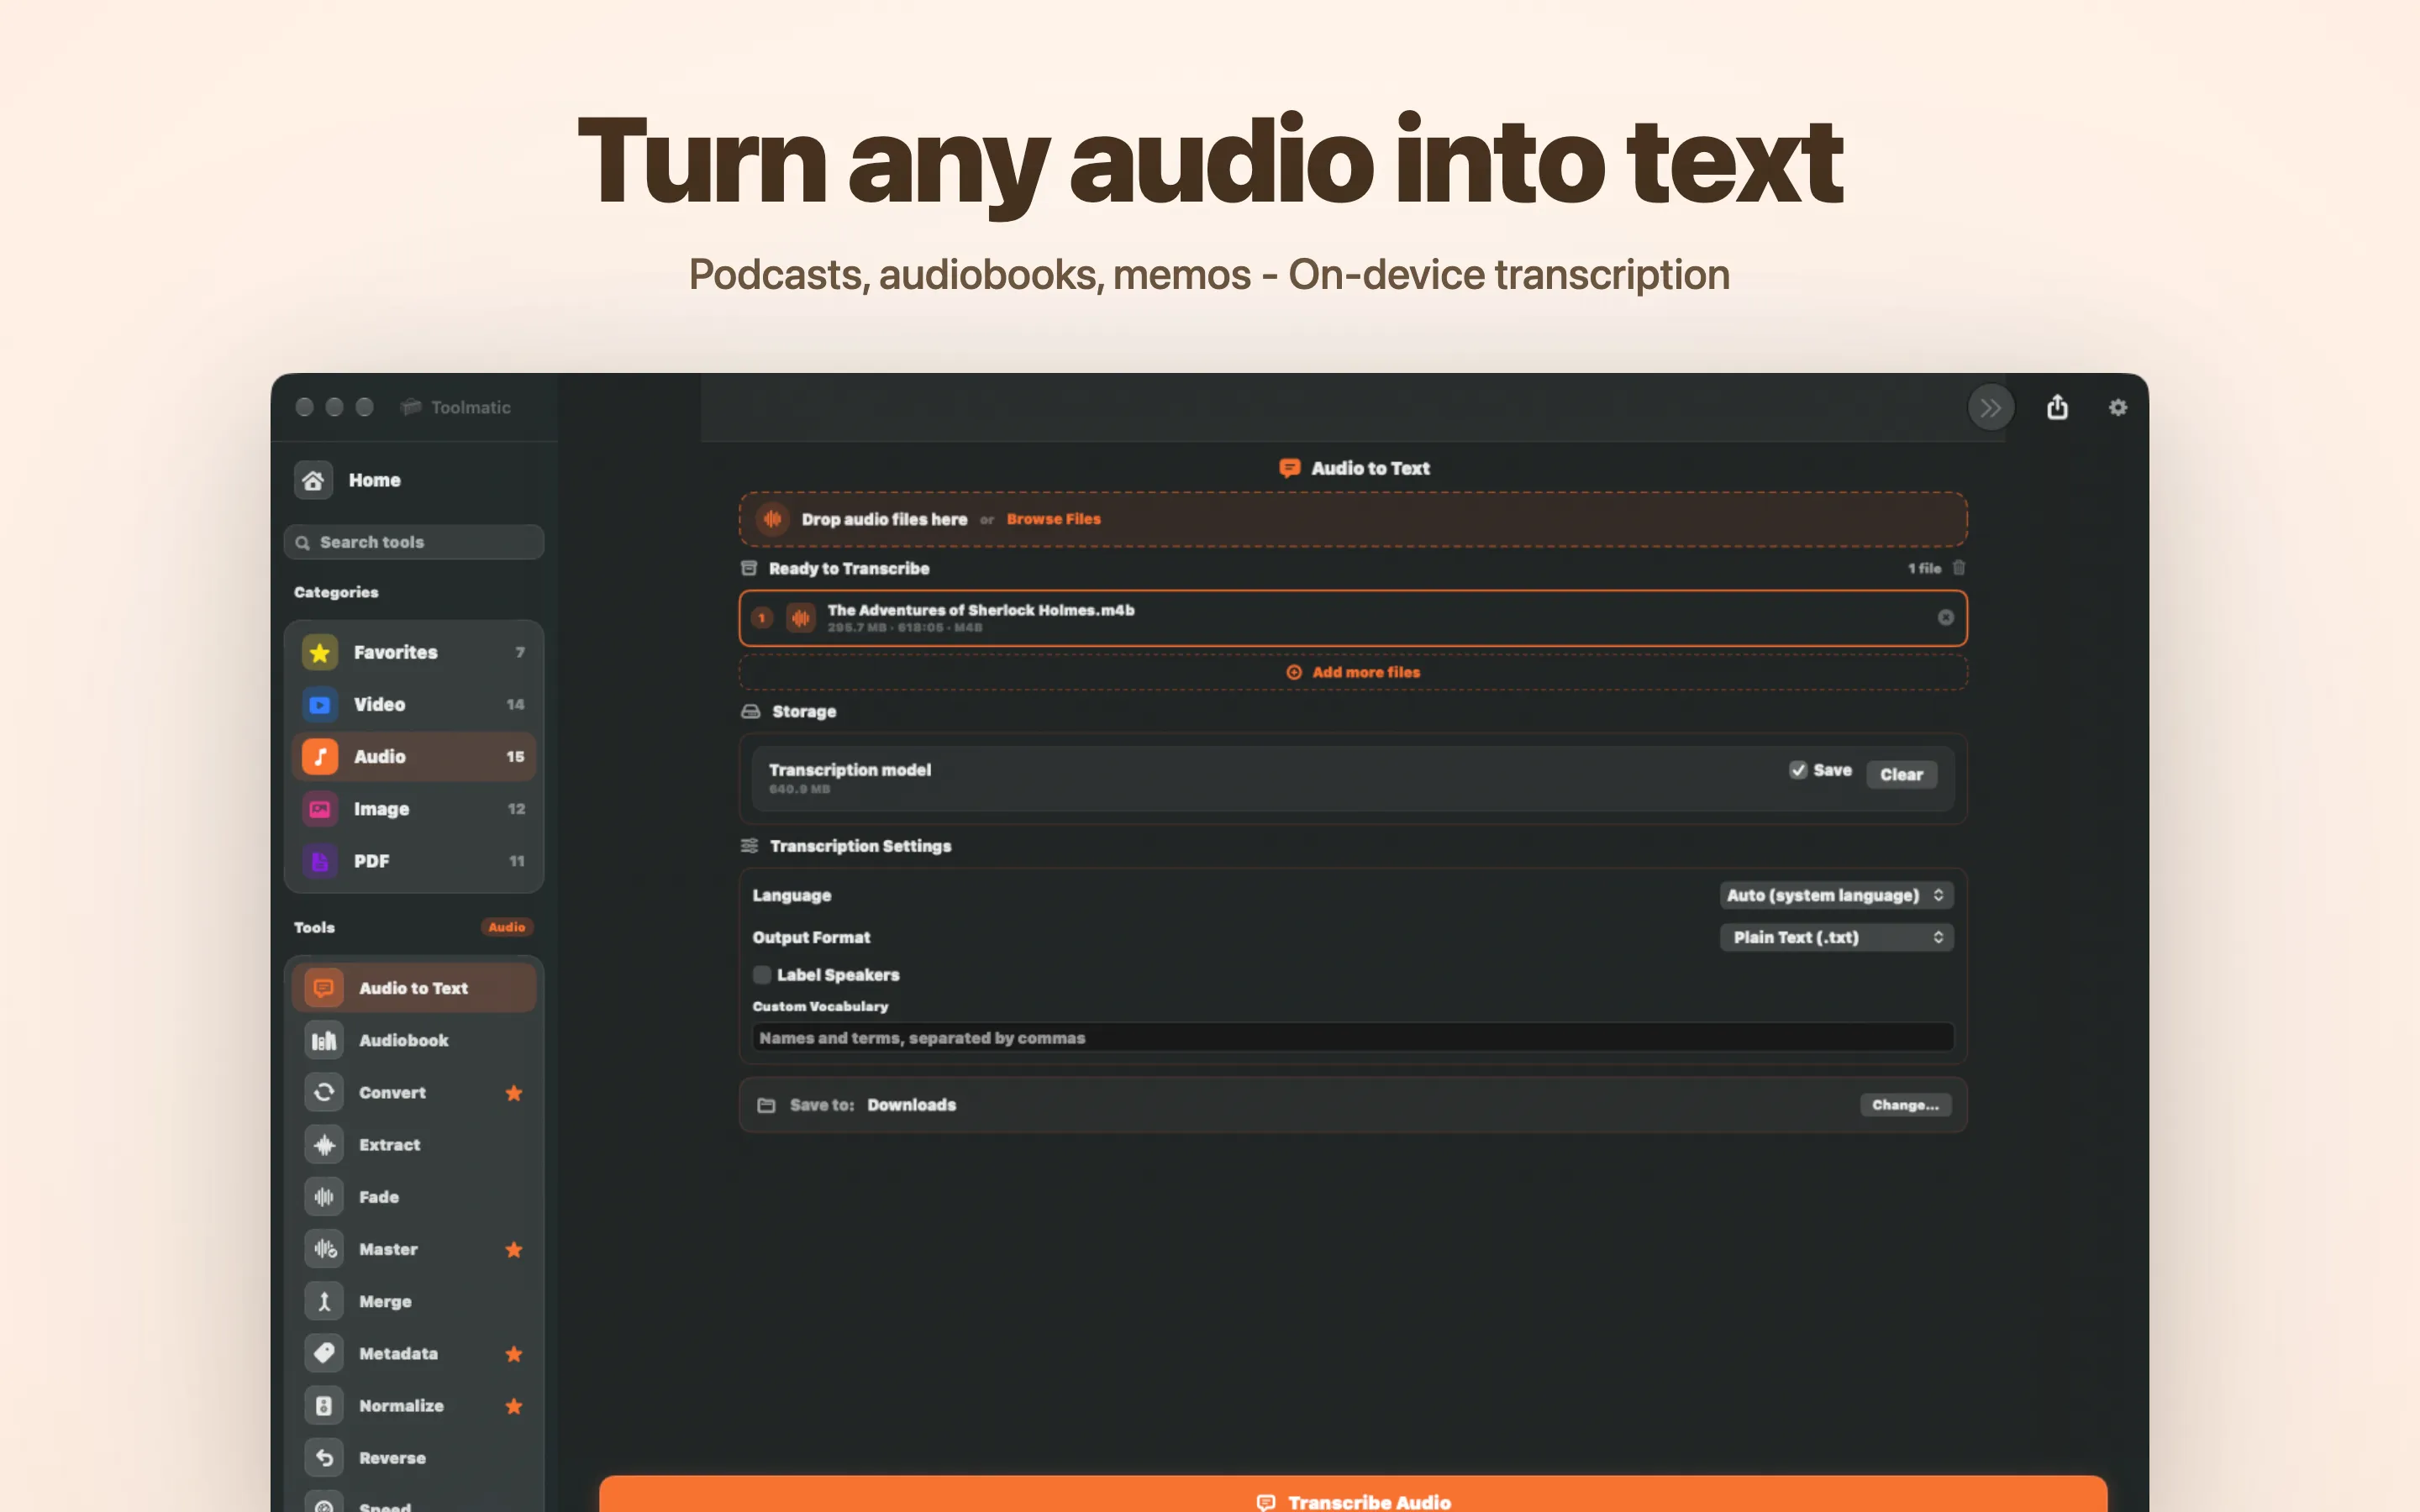This screenshot has width=2420, height=1512.
Task: Click the Audio filter badge beside Tools
Action: click(507, 927)
